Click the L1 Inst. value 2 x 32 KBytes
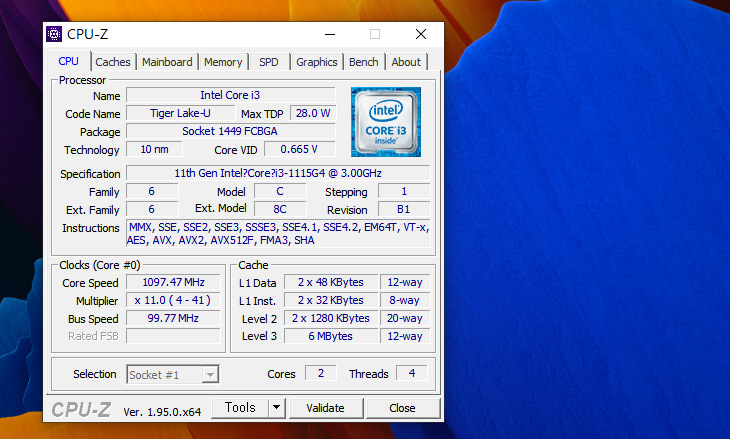730x439 pixels. click(331, 300)
